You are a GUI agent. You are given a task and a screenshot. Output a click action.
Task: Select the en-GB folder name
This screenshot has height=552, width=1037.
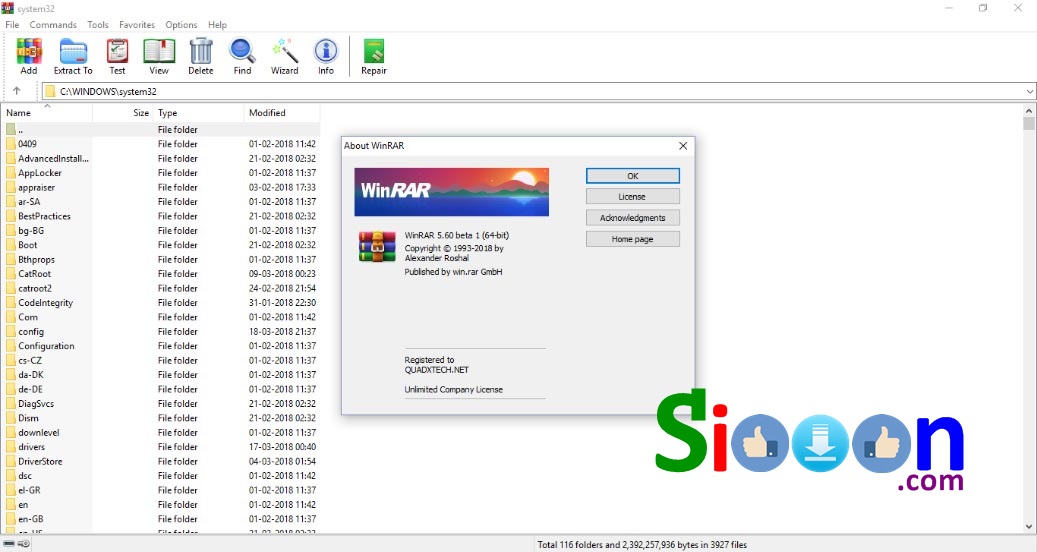(31, 519)
